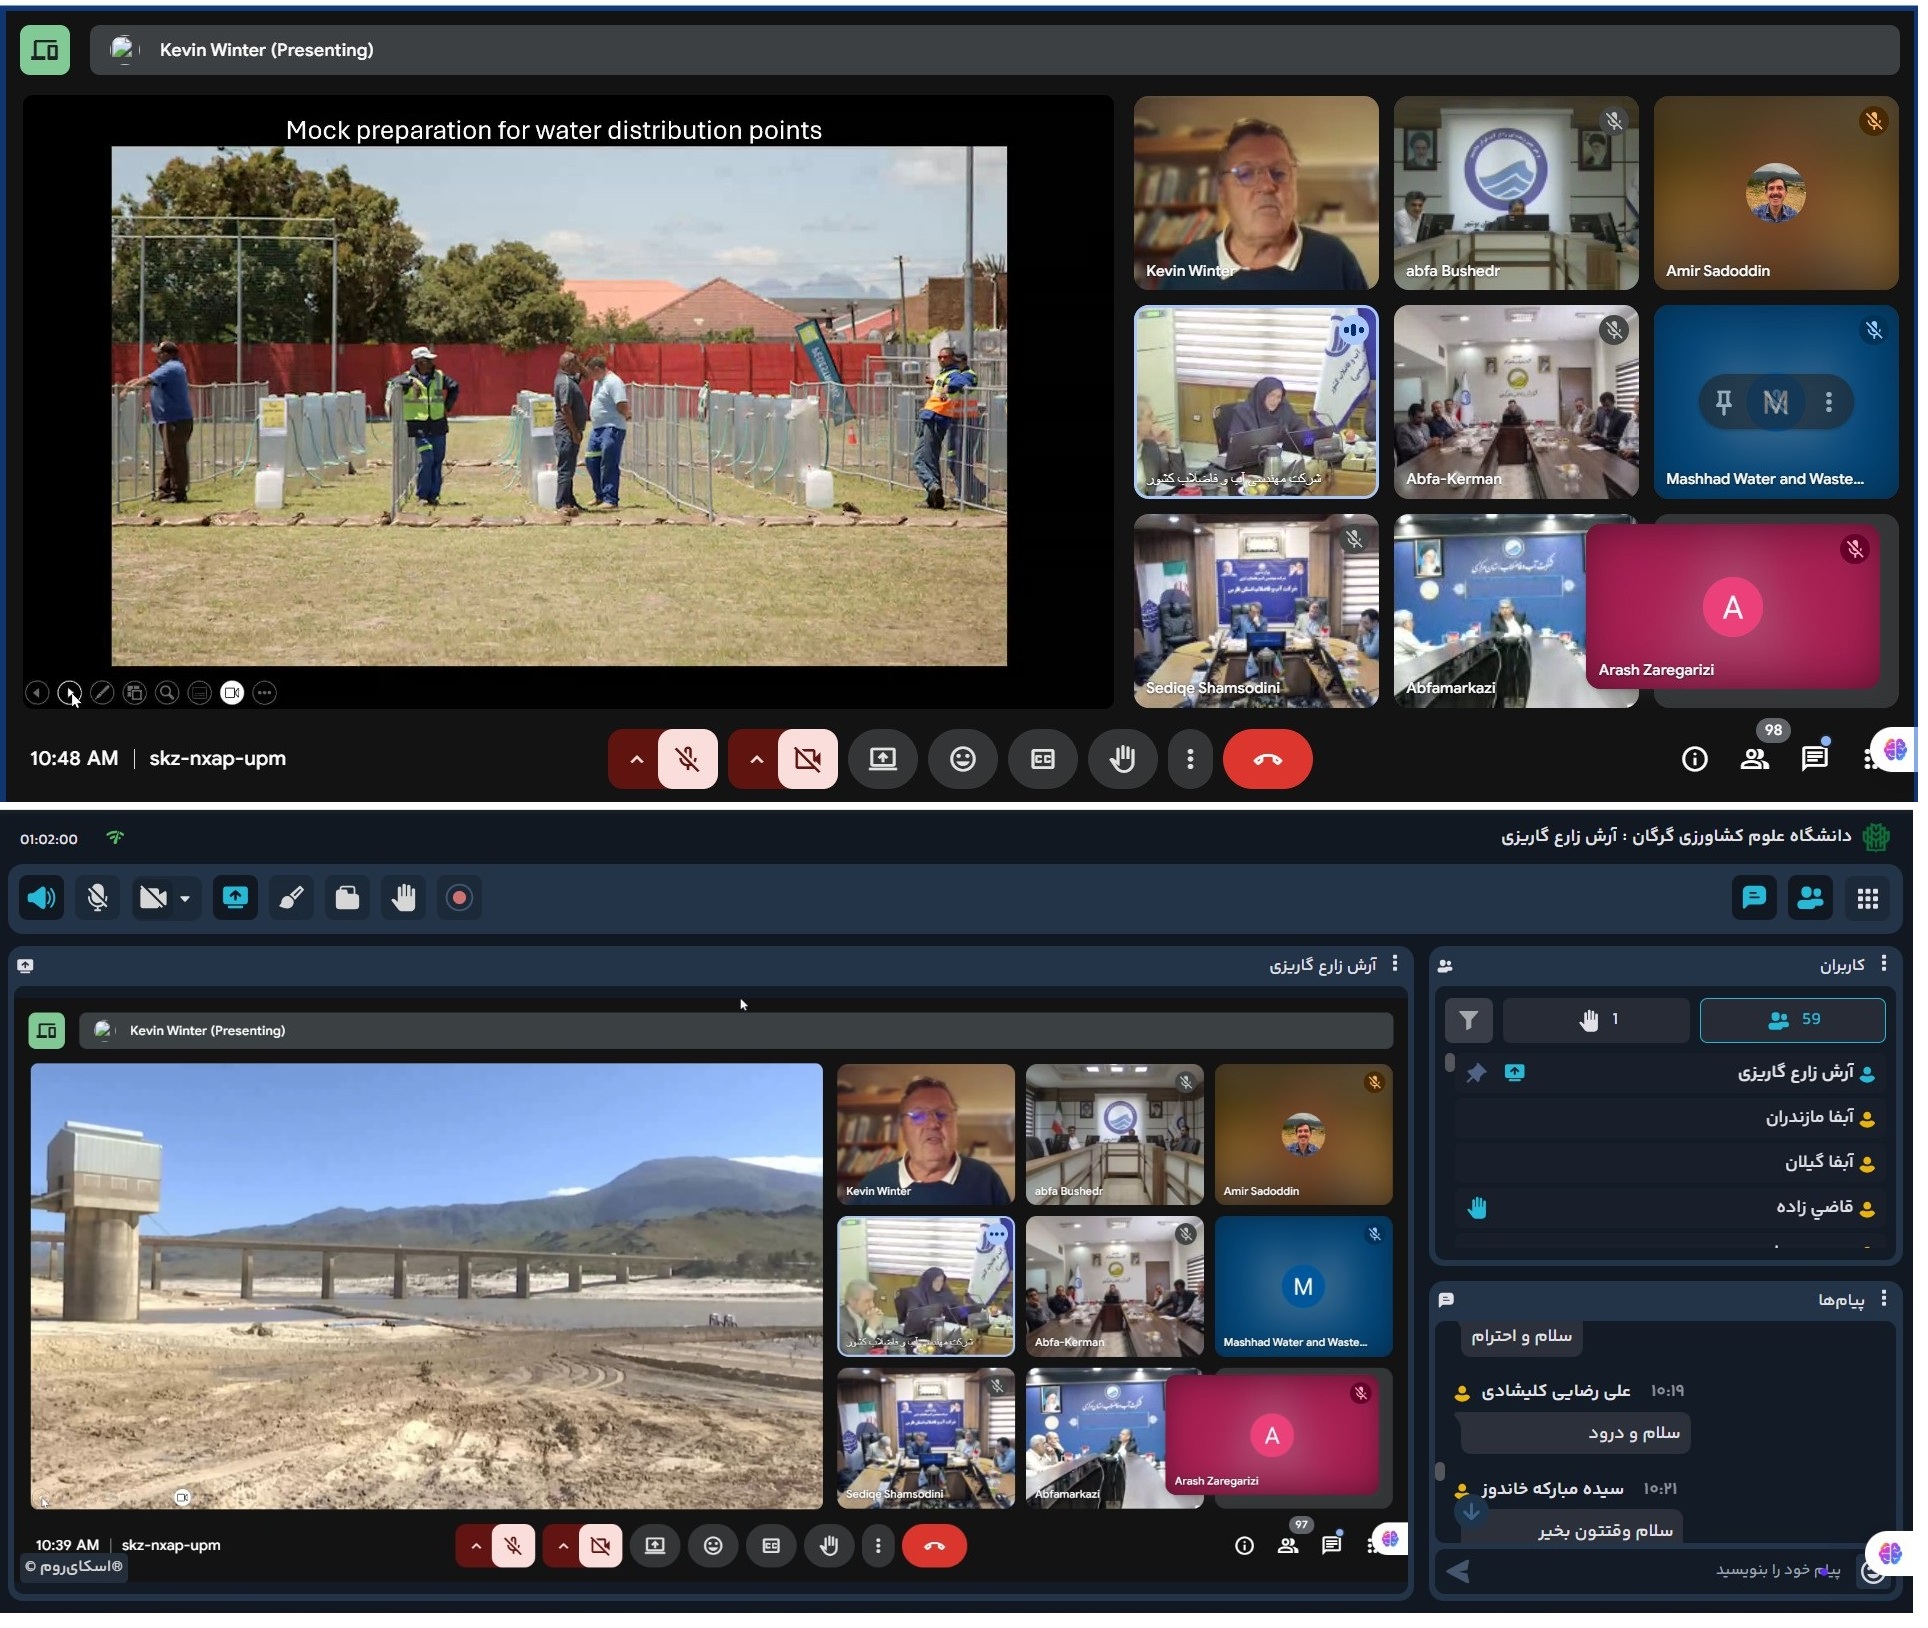Click the screen share icon in Skyroom toolbar
The width and height of the screenshot is (1928, 1628).
pyautogui.click(x=235, y=898)
